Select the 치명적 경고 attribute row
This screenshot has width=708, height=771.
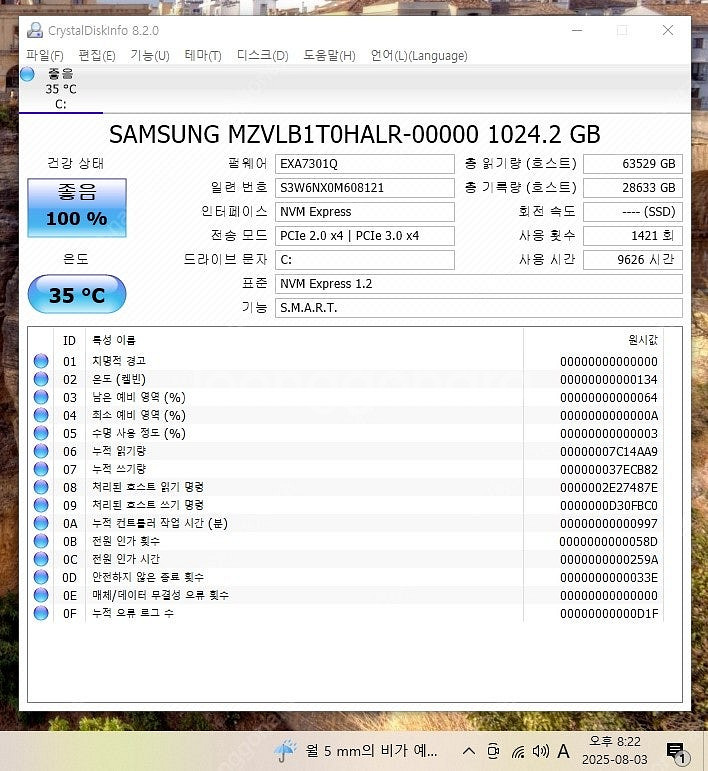point(346,361)
